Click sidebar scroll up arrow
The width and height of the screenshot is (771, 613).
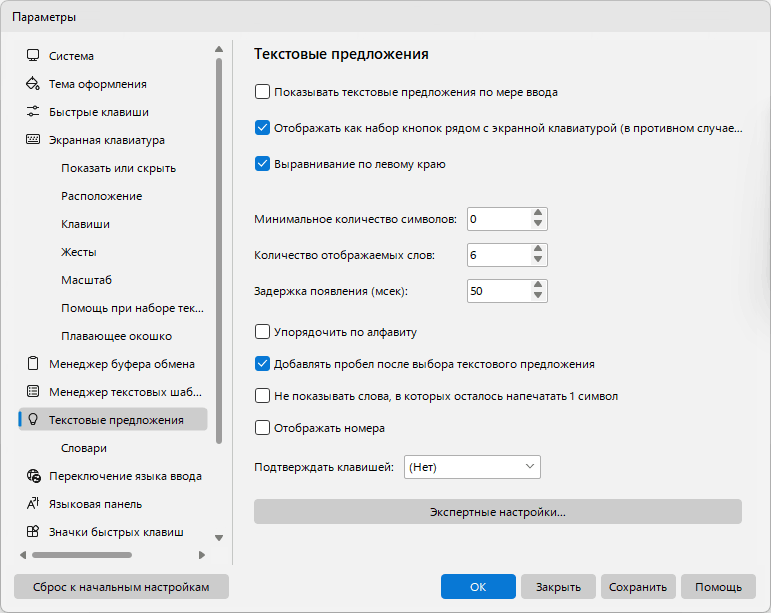coord(219,49)
